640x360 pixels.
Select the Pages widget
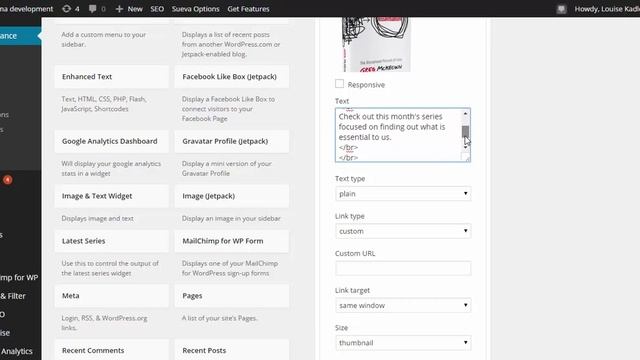[232, 296]
